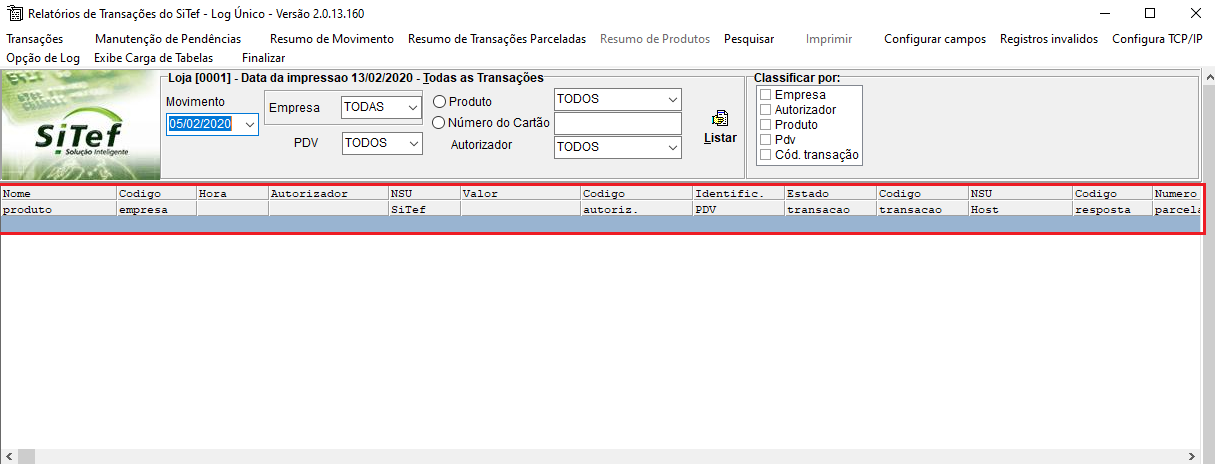Screen dimensions: 1215x464
Task: Click the Codigo autoriz. column header
Action: pyautogui.click(x=637, y=202)
